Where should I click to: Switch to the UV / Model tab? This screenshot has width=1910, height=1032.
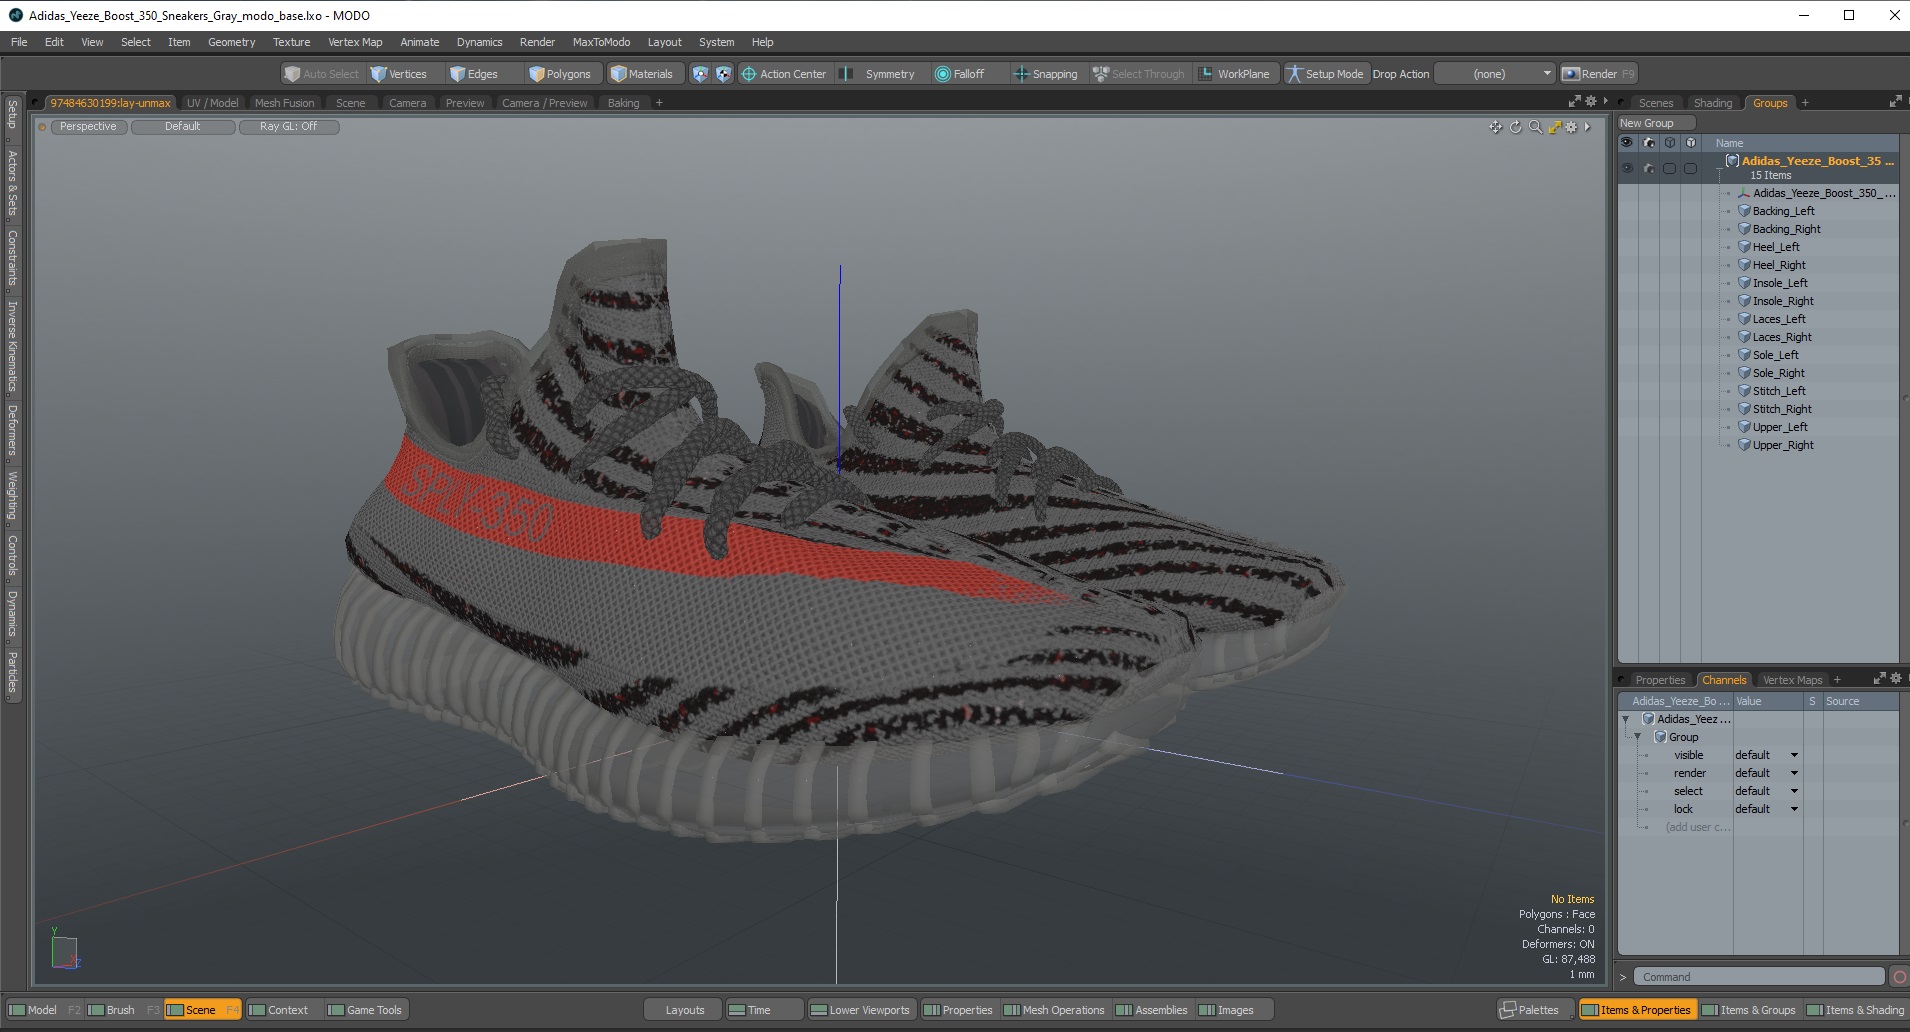pos(212,103)
